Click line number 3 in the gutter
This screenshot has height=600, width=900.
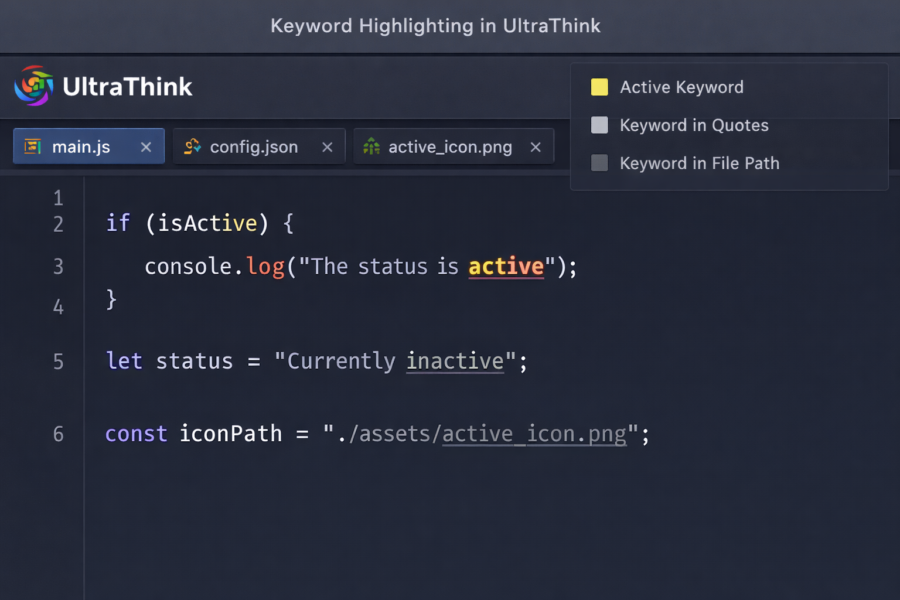[58, 267]
